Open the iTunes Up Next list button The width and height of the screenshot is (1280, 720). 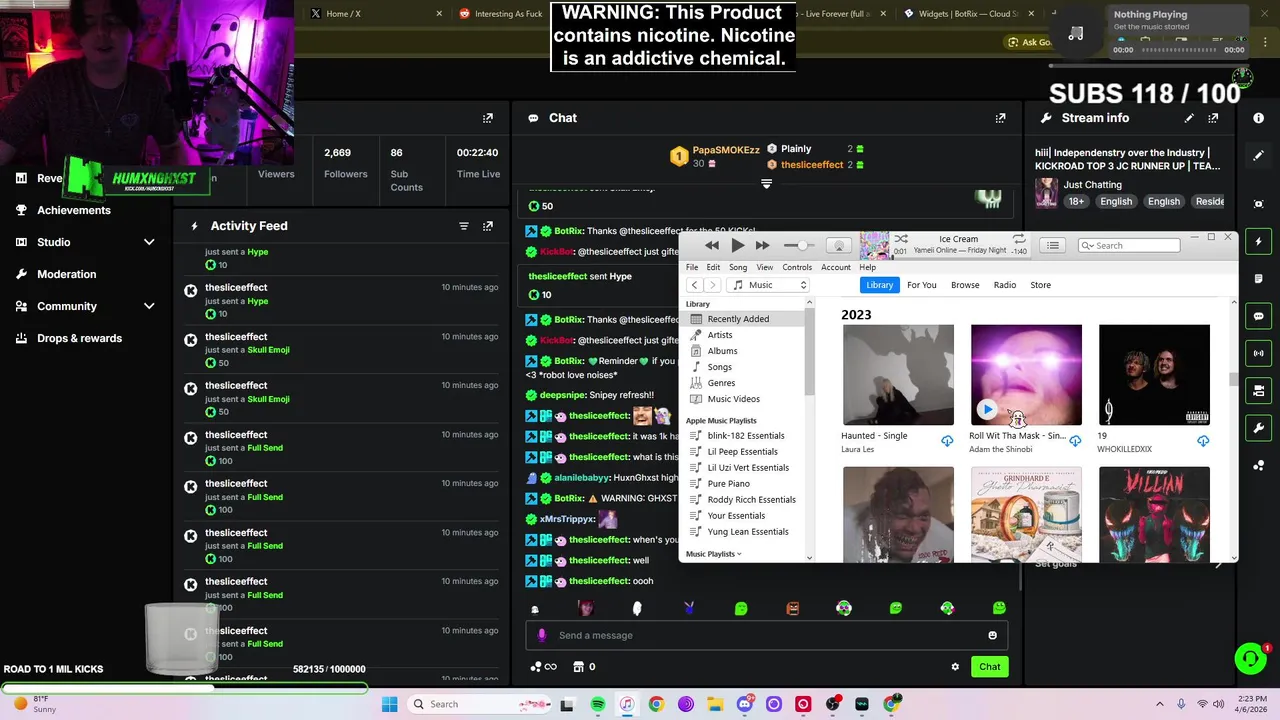tap(1053, 245)
